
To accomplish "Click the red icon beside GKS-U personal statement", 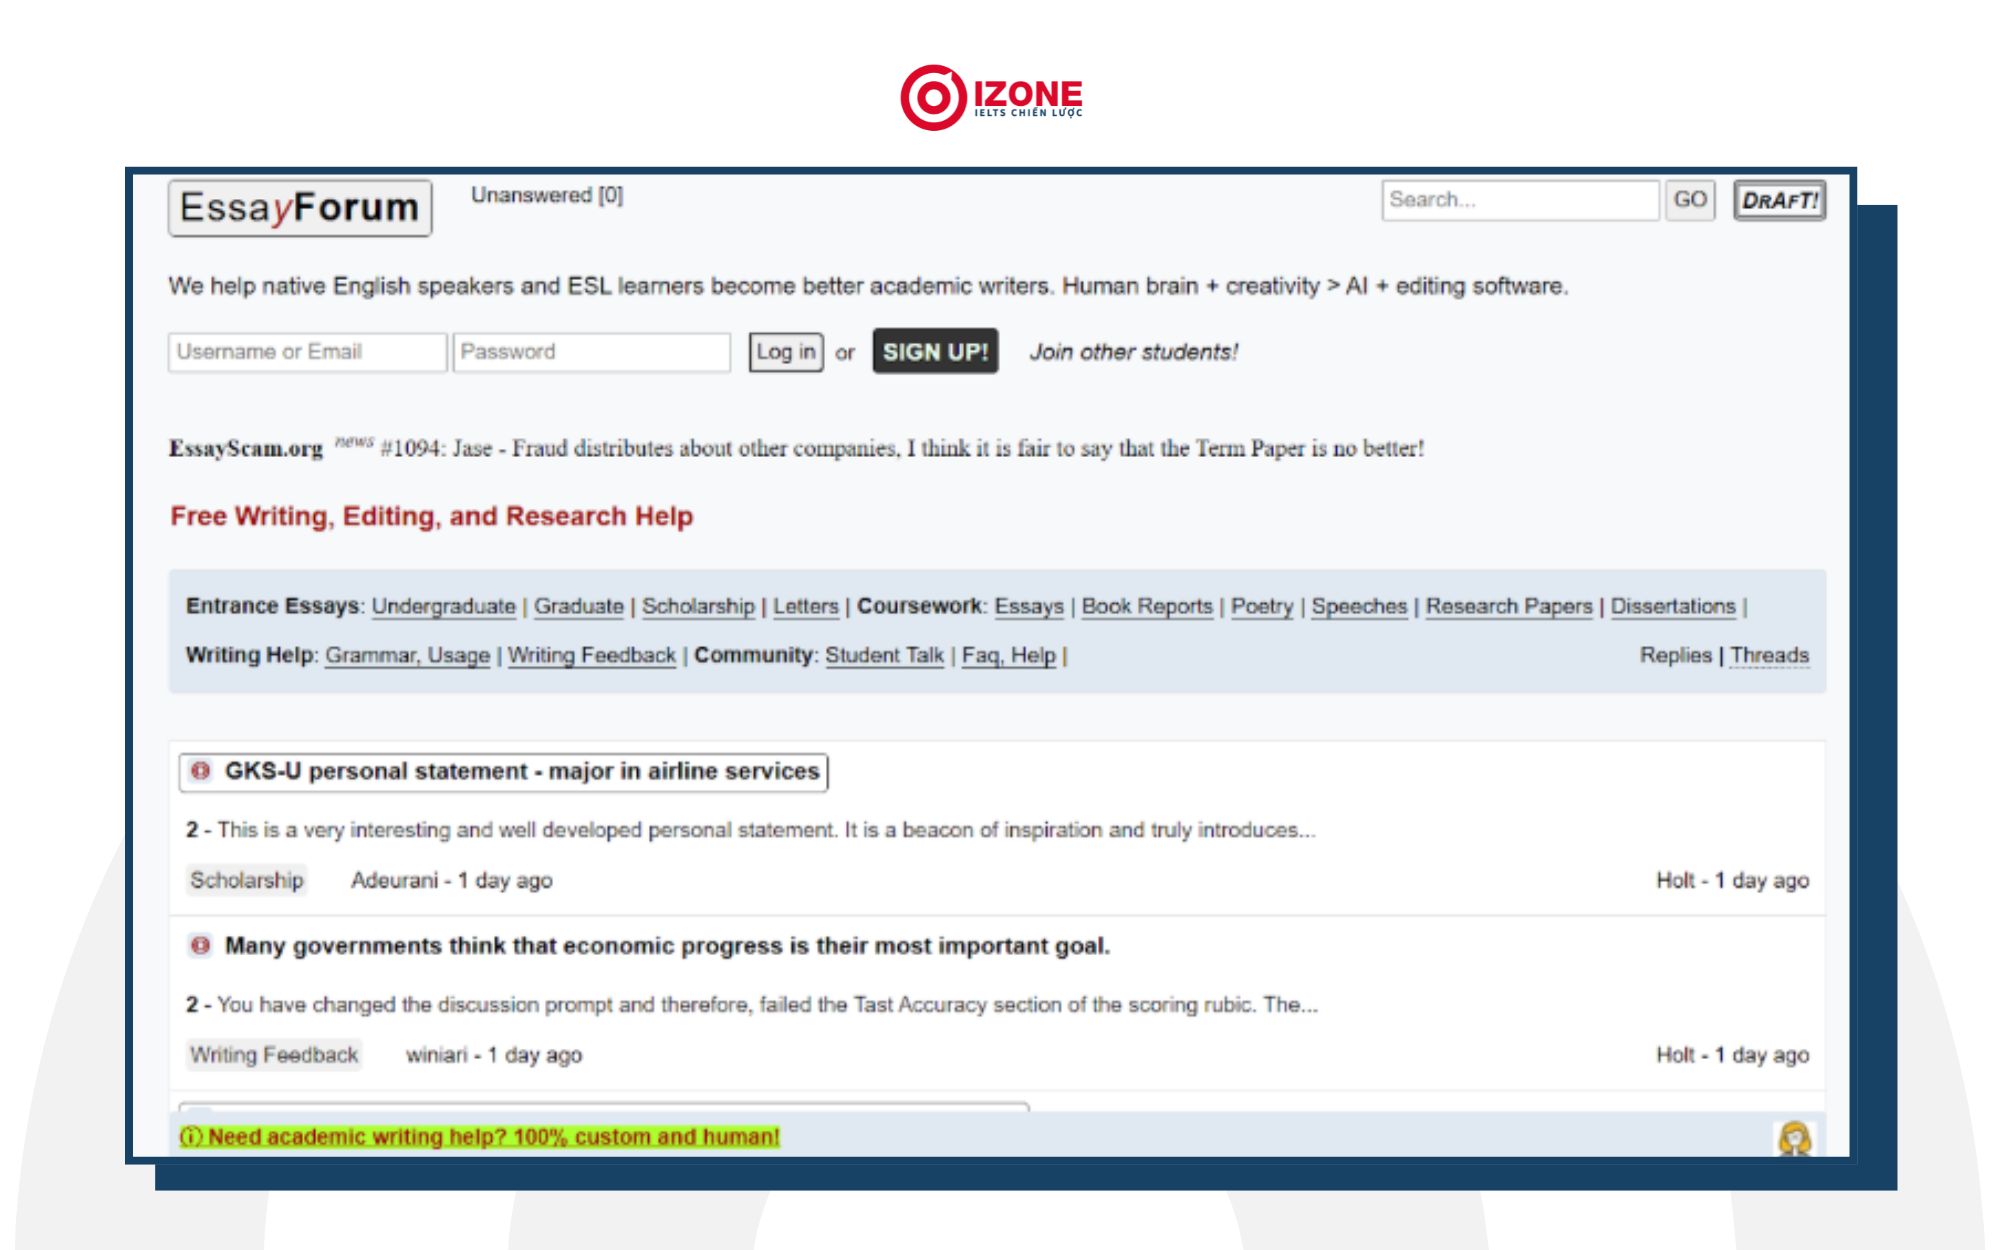I will (201, 771).
